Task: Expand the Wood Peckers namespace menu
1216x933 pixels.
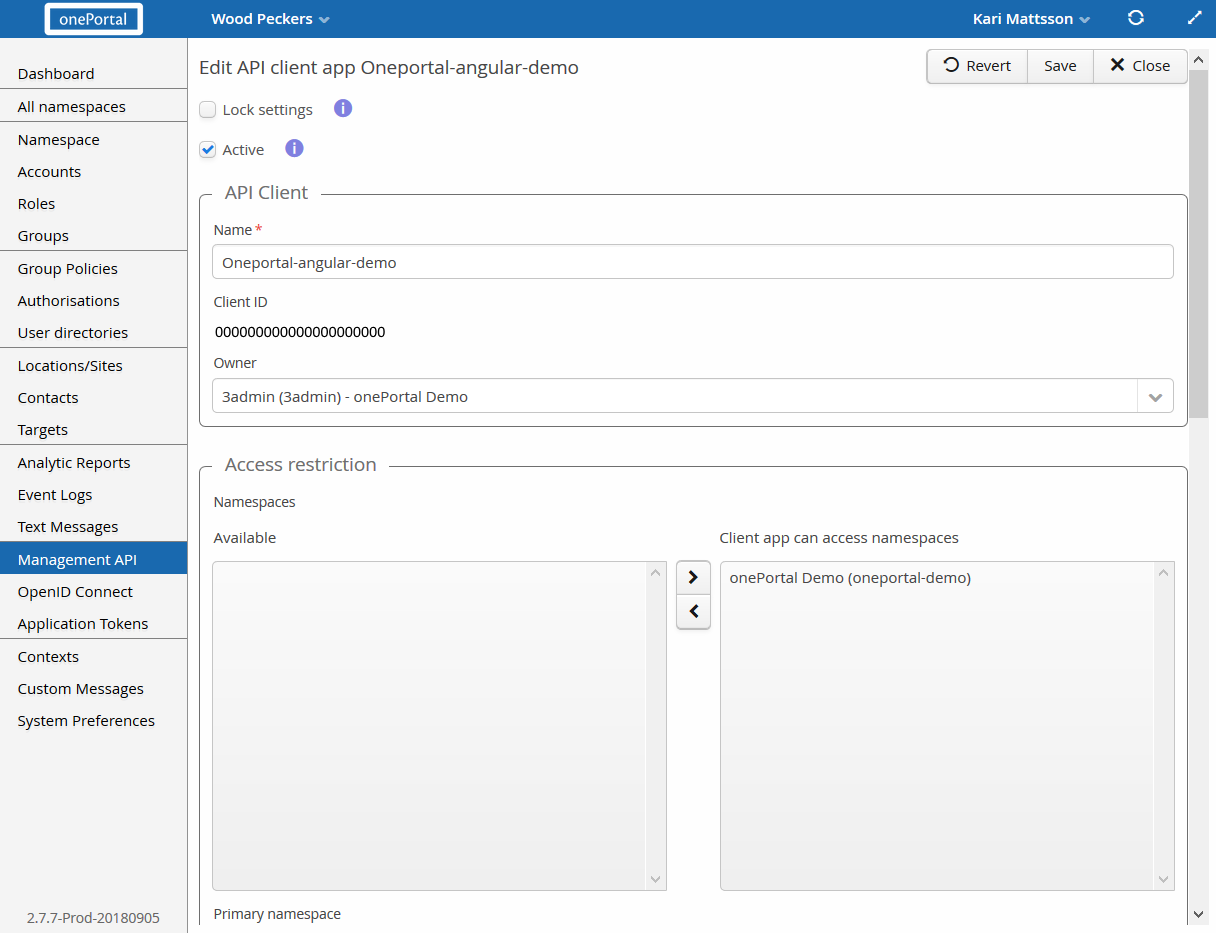Action: click(x=270, y=19)
